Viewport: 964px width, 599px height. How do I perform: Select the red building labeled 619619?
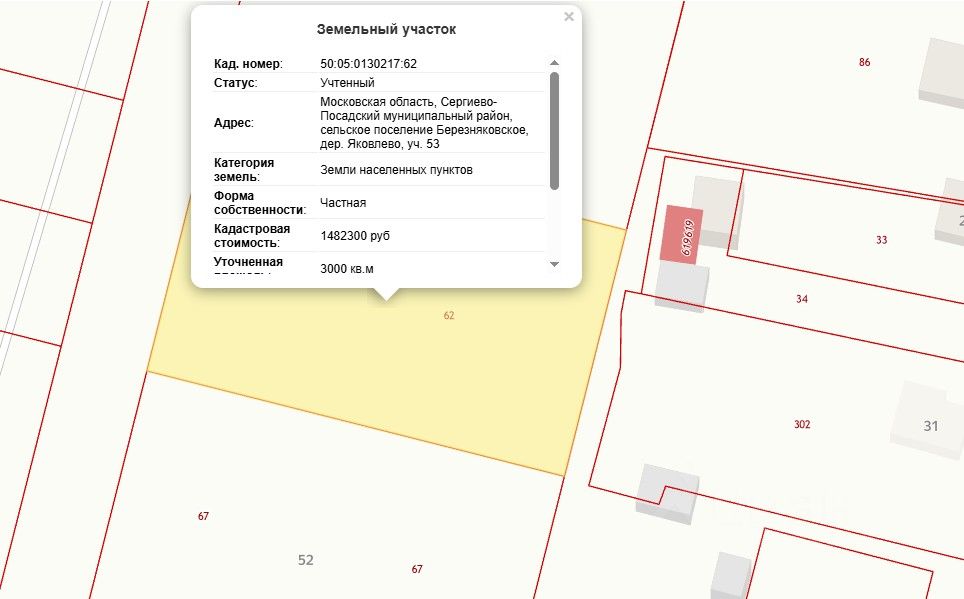pyautogui.click(x=682, y=234)
